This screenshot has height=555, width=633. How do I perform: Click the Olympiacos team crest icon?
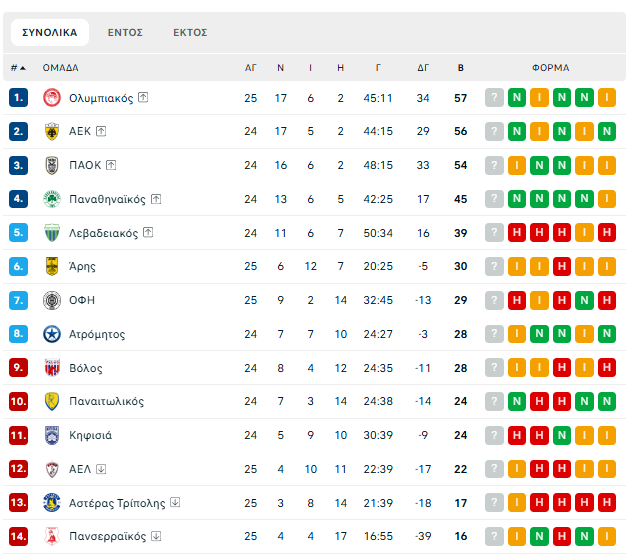[52, 98]
